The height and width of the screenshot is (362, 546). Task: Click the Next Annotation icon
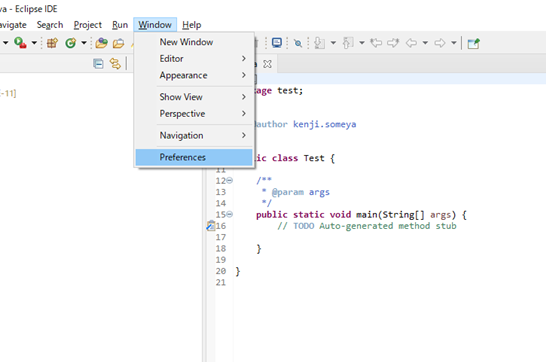[319, 43]
